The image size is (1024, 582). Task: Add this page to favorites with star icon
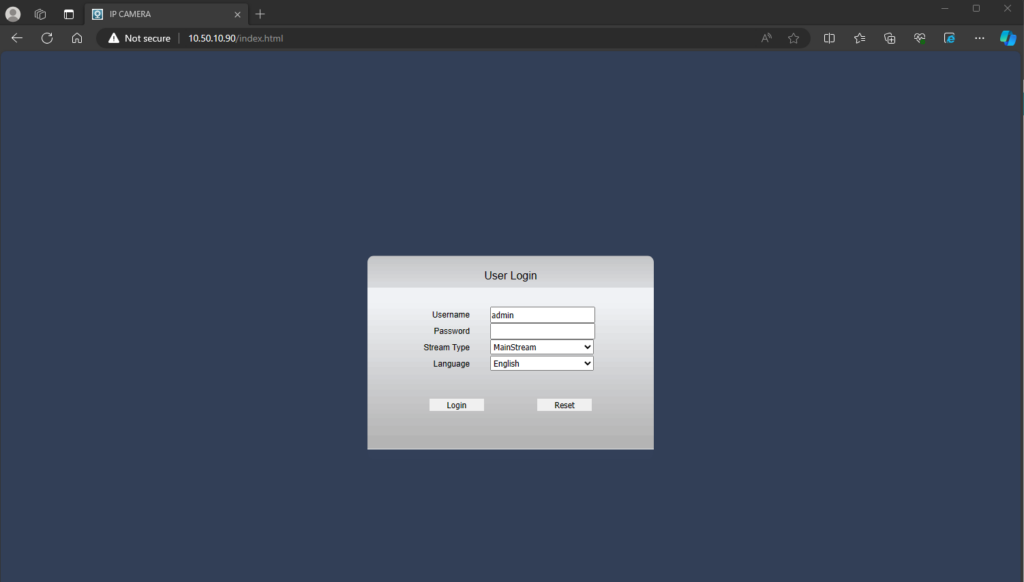click(793, 38)
